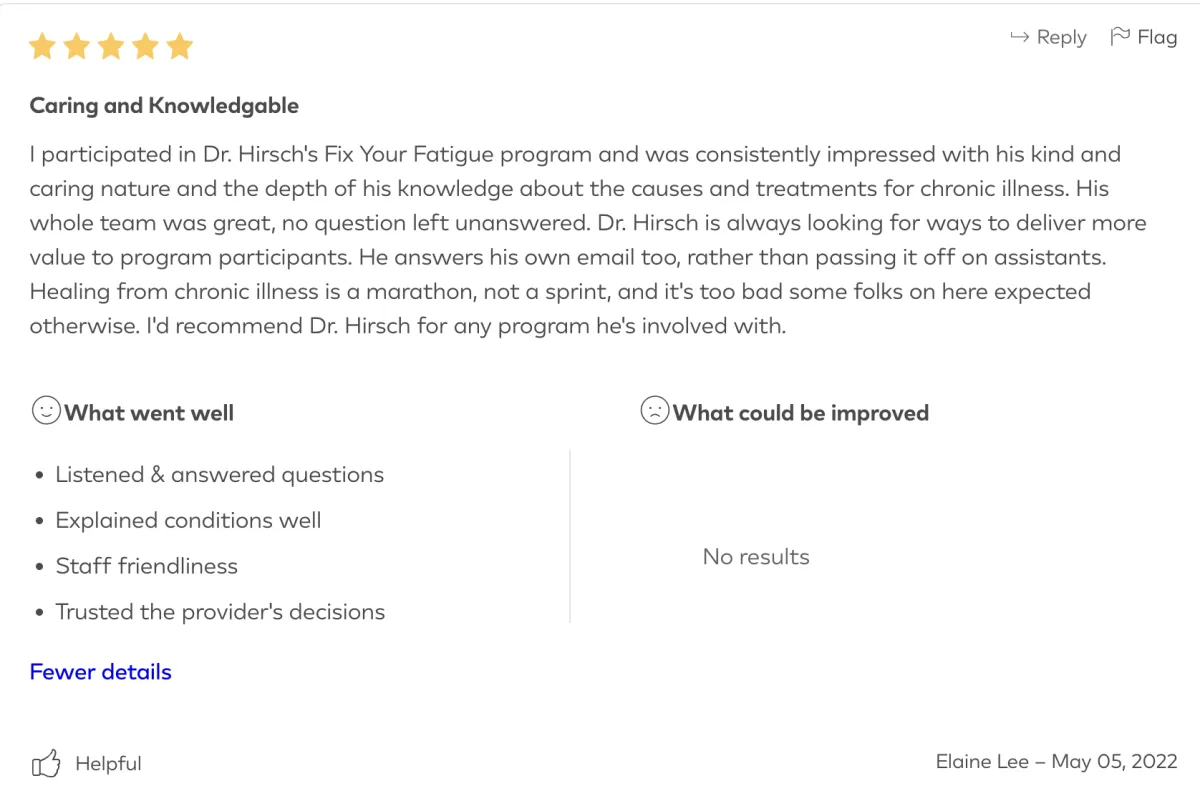
Task: Click the What went well heading
Action: tap(149, 413)
